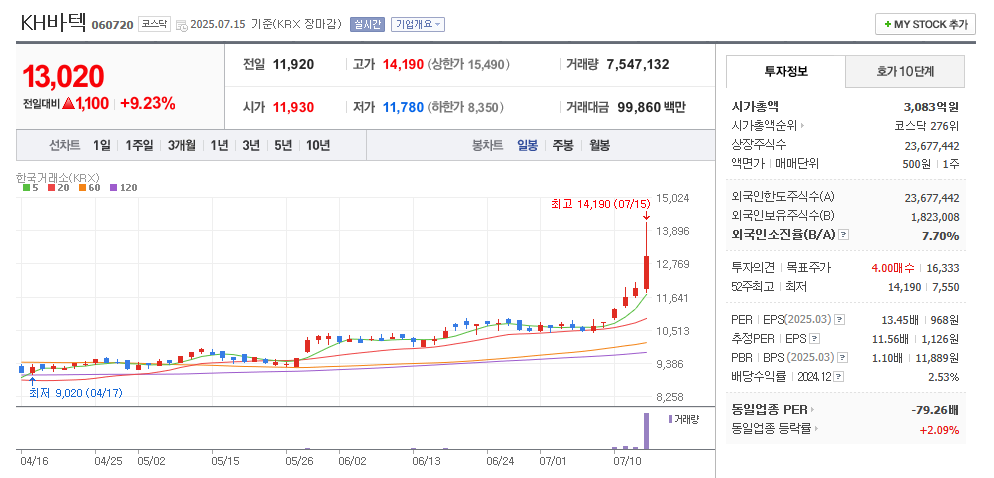This screenshot has width=994, height=478.
Task: Click help icon next to 배당수익률 2024.12
Action: point(839,377)
